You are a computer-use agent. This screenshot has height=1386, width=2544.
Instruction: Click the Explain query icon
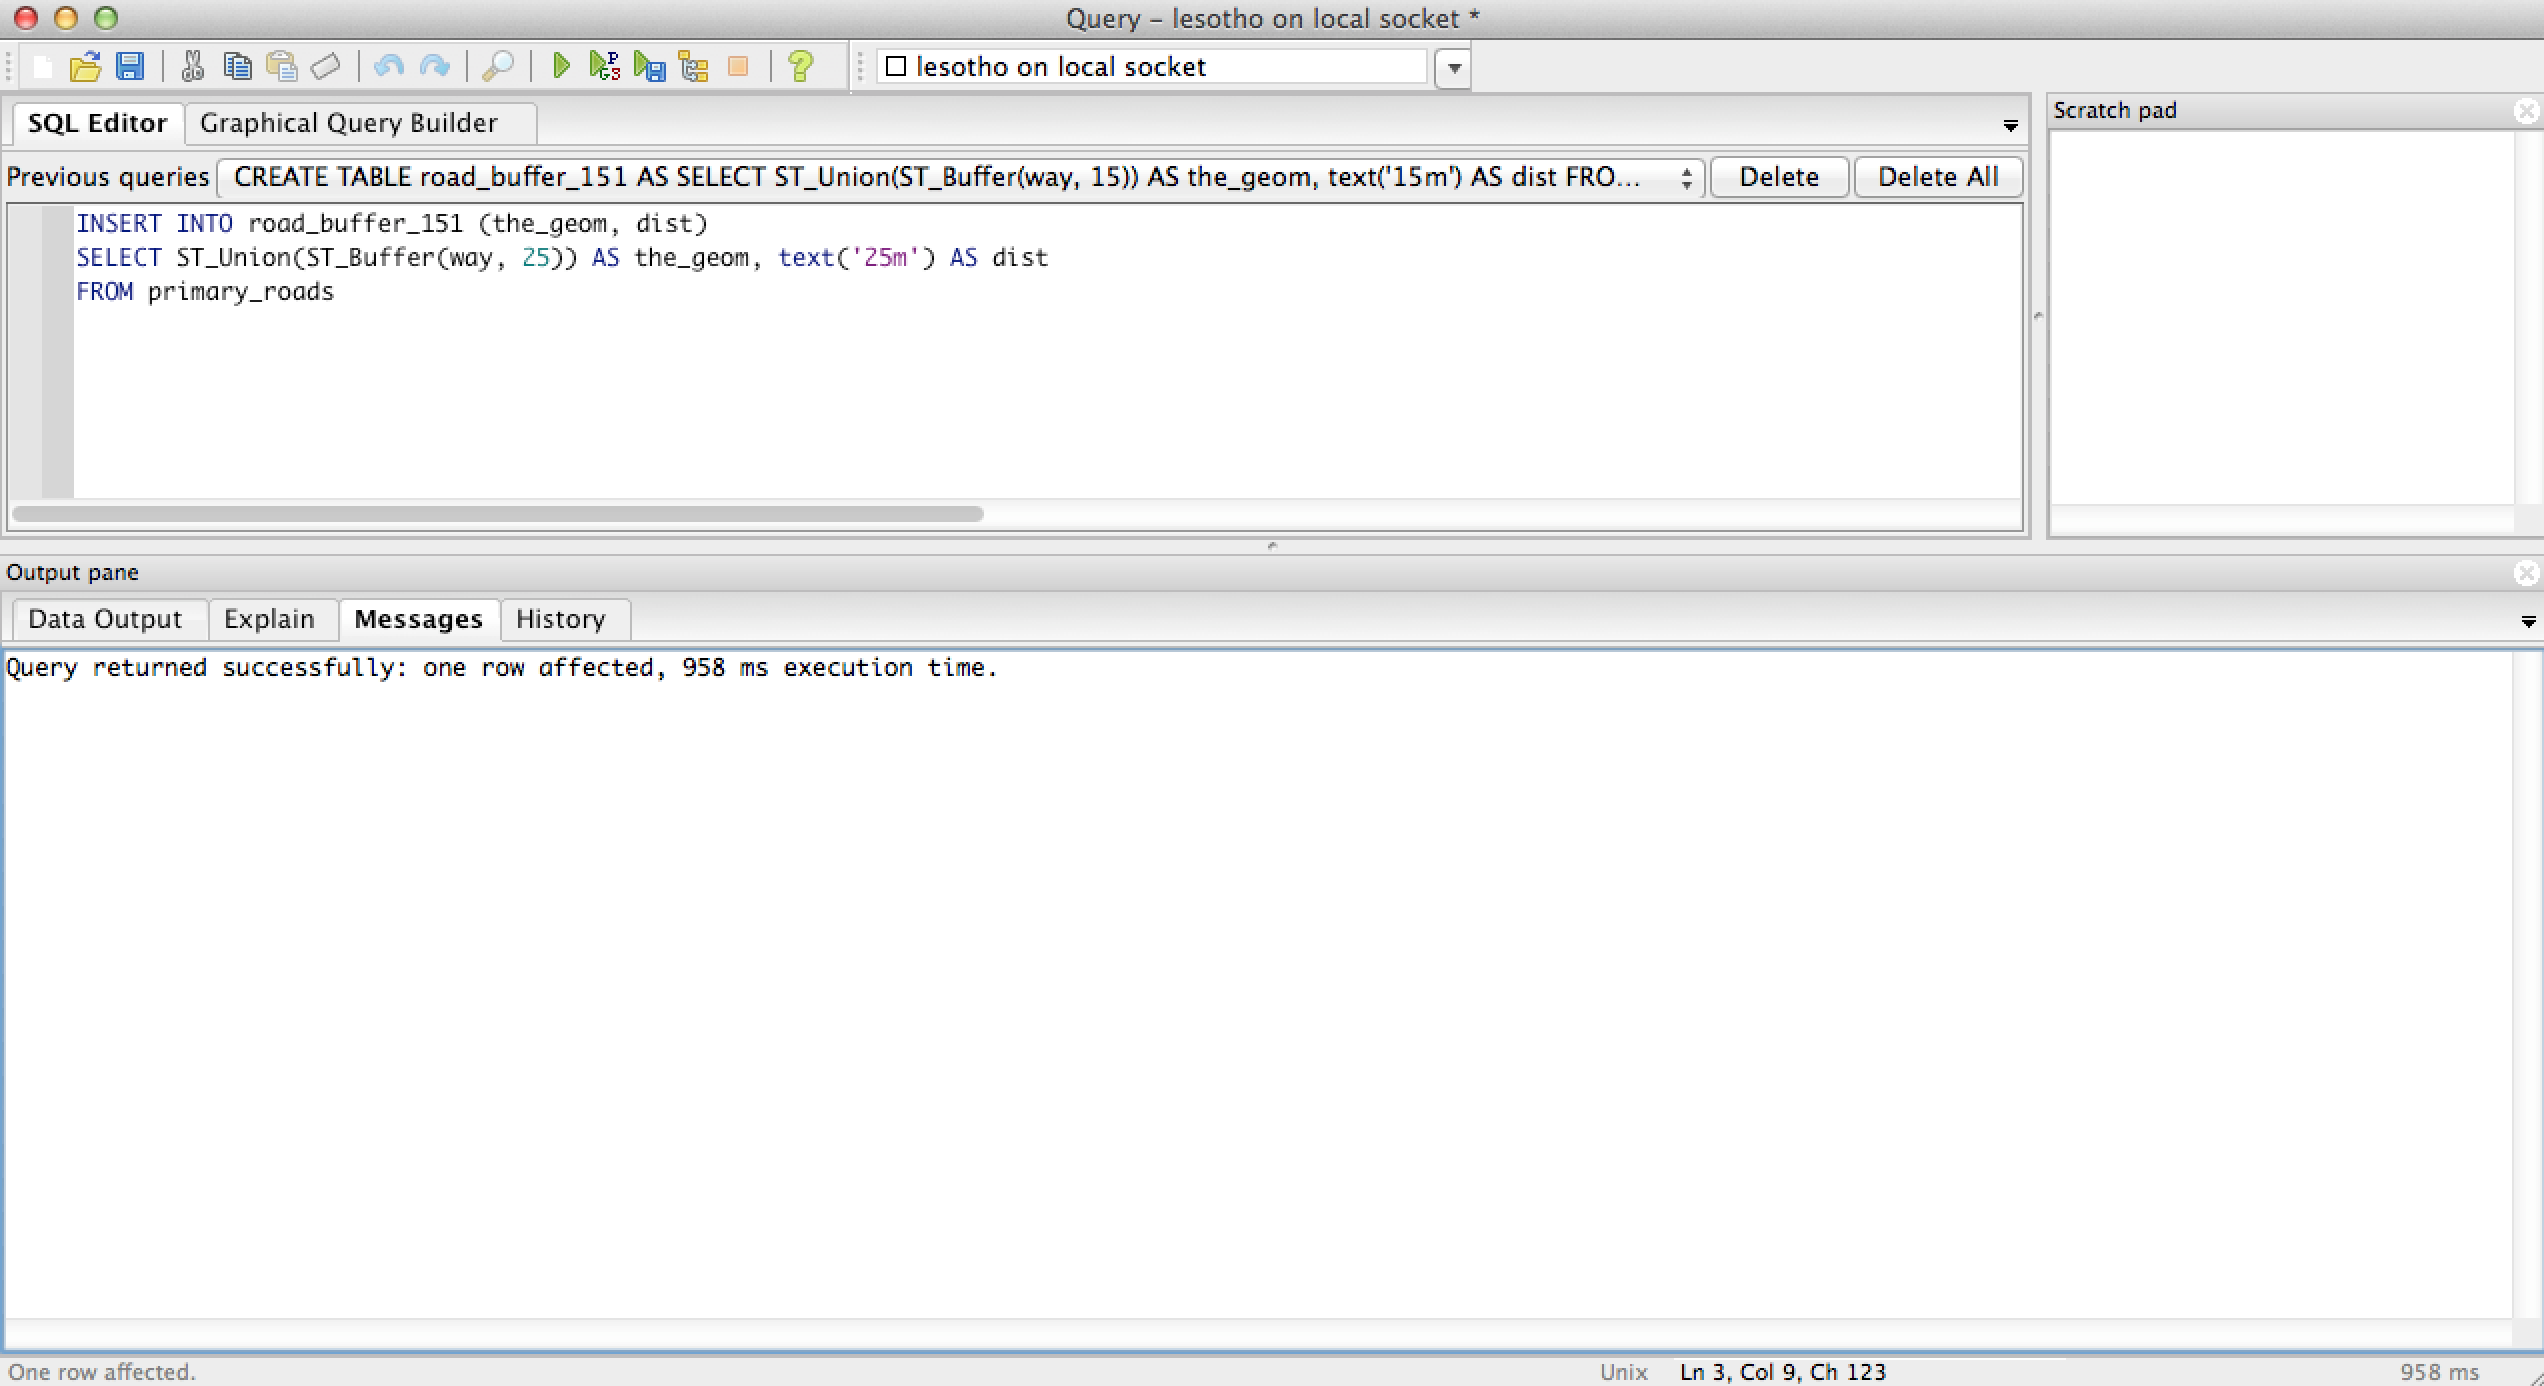[693, 67]
